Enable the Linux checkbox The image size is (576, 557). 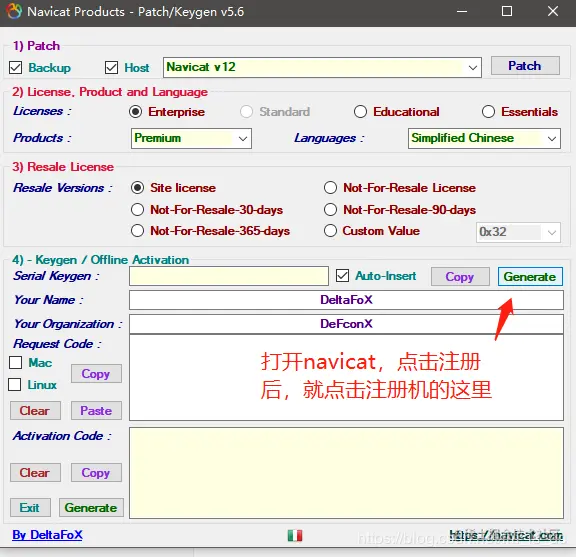click(15, 385)
